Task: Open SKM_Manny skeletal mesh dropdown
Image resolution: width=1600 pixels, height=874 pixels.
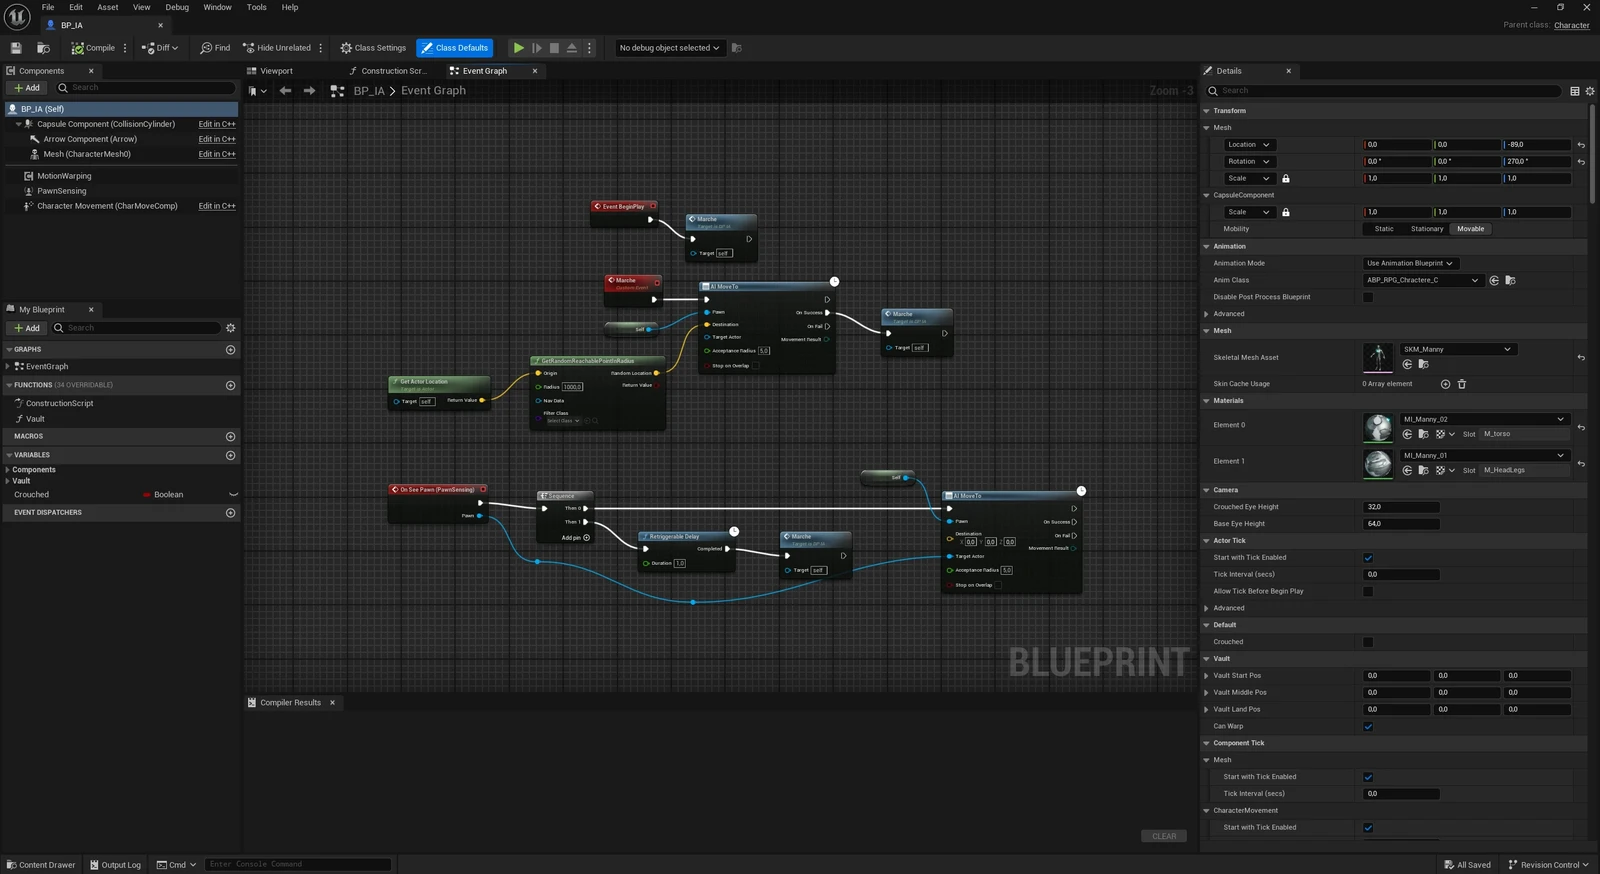Action: 1458,350
